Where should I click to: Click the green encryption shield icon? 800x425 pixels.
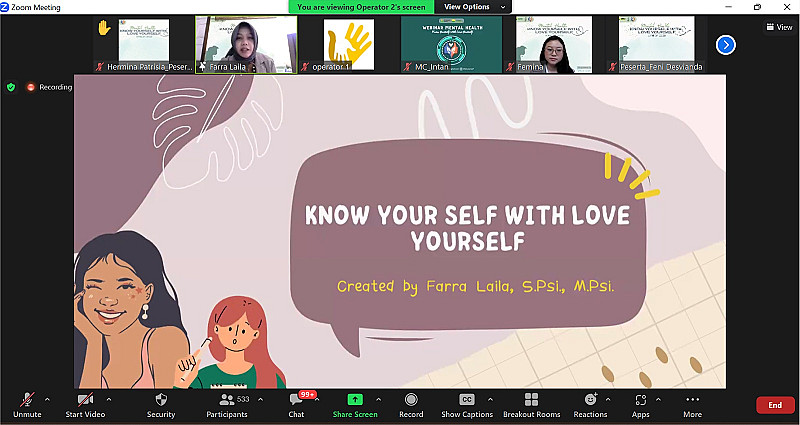point(11,87)
